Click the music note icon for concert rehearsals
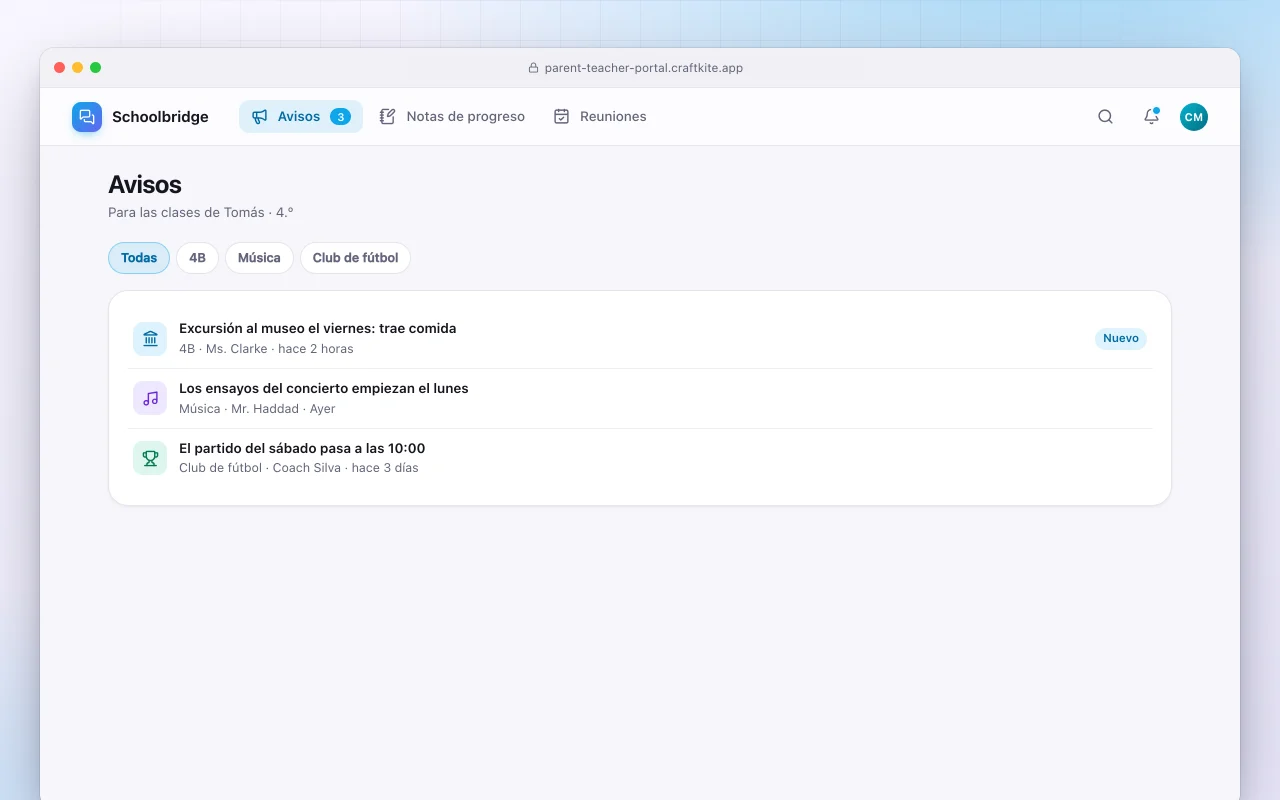 click(150, 398)
